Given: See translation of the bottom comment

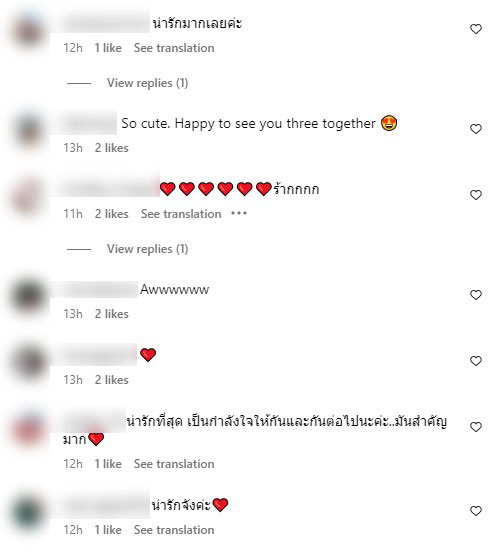Looking at the screenshot, I should (174, 530).
